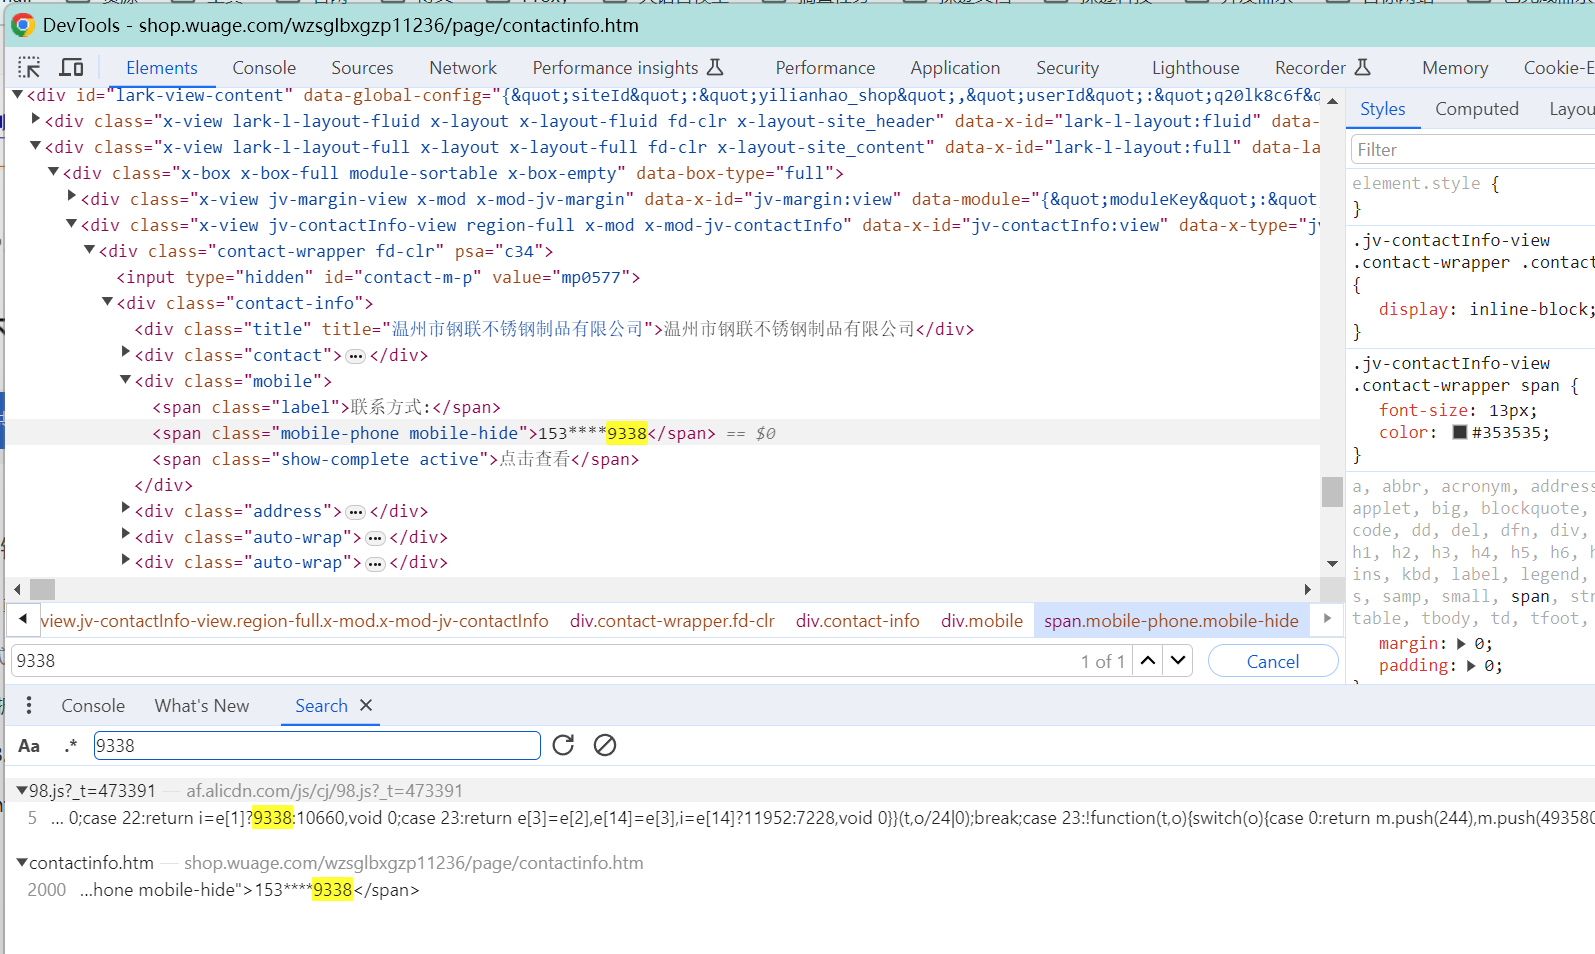Collapse the contact-info div node
Image resolution: width=1595 pixels, height=954 pixels.
click(107, 303)
